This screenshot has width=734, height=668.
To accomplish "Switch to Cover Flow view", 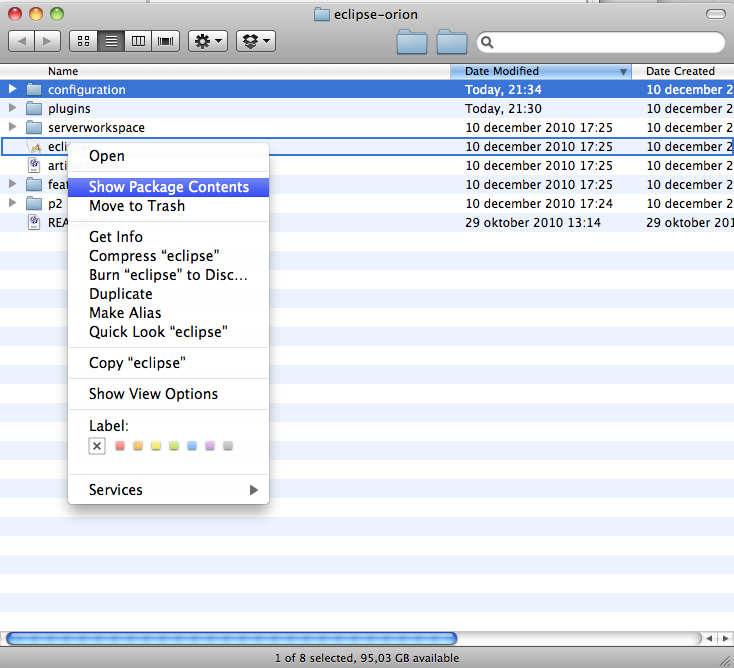I will pos(165,41).
